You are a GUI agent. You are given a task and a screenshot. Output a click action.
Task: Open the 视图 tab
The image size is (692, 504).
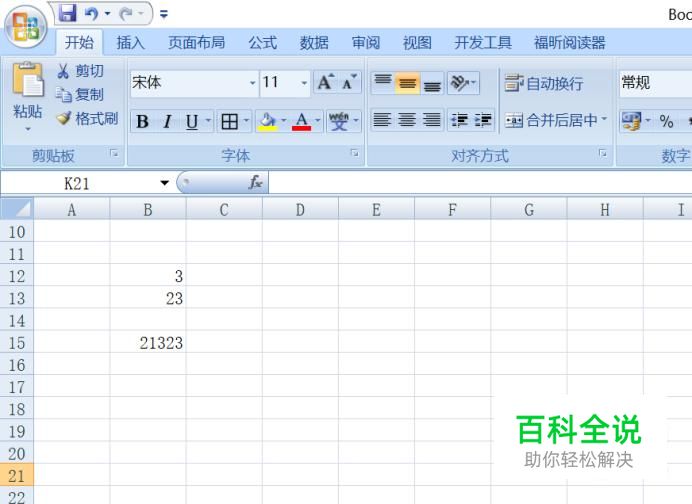pos(417,42)
